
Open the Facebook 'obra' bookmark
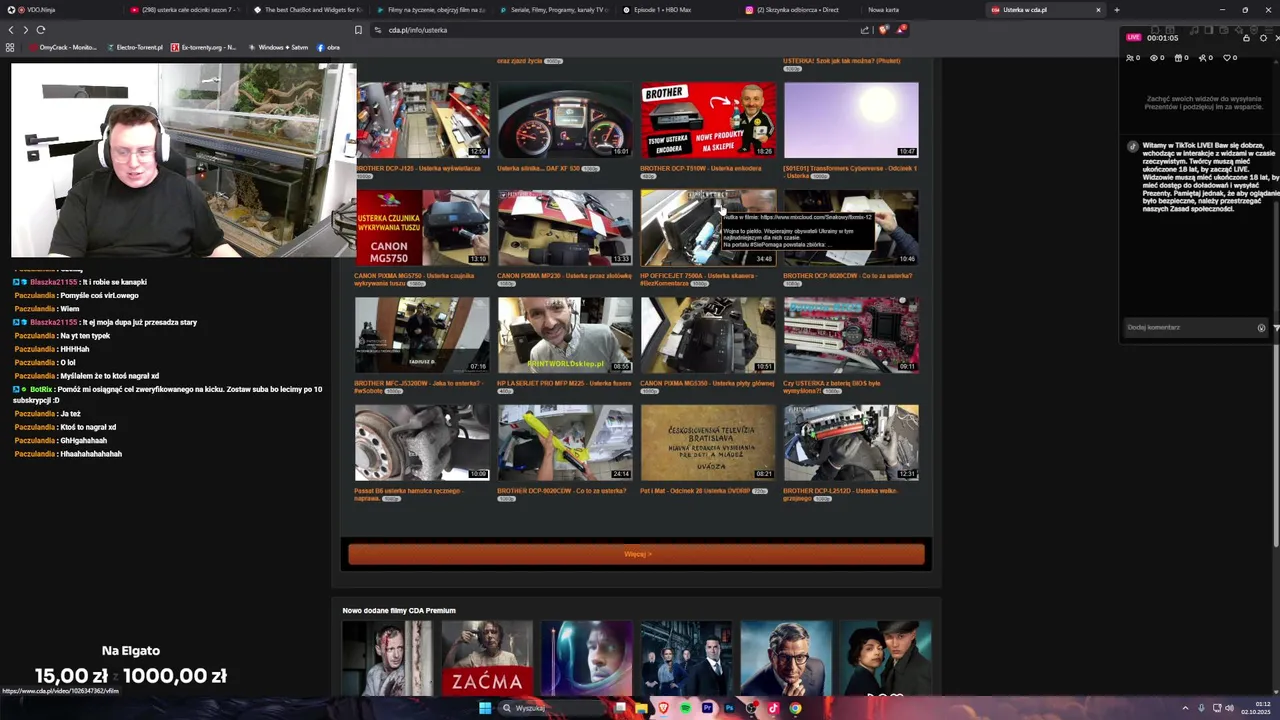pos(329,47)
